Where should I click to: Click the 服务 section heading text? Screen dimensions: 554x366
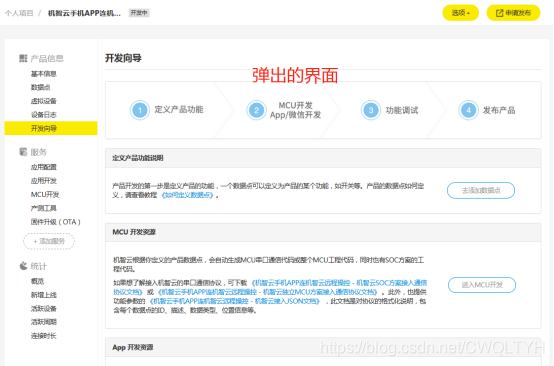[x=39, y=152]
